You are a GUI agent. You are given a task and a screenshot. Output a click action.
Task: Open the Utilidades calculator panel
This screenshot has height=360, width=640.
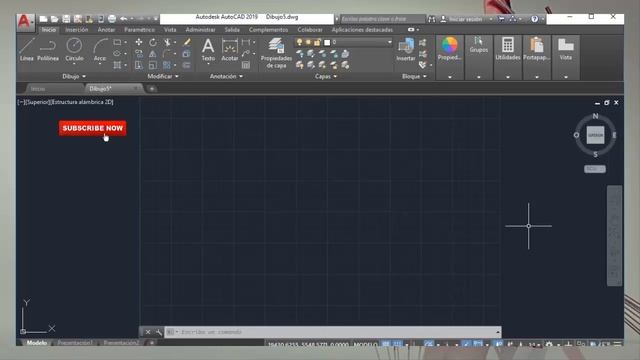point(508,49)
